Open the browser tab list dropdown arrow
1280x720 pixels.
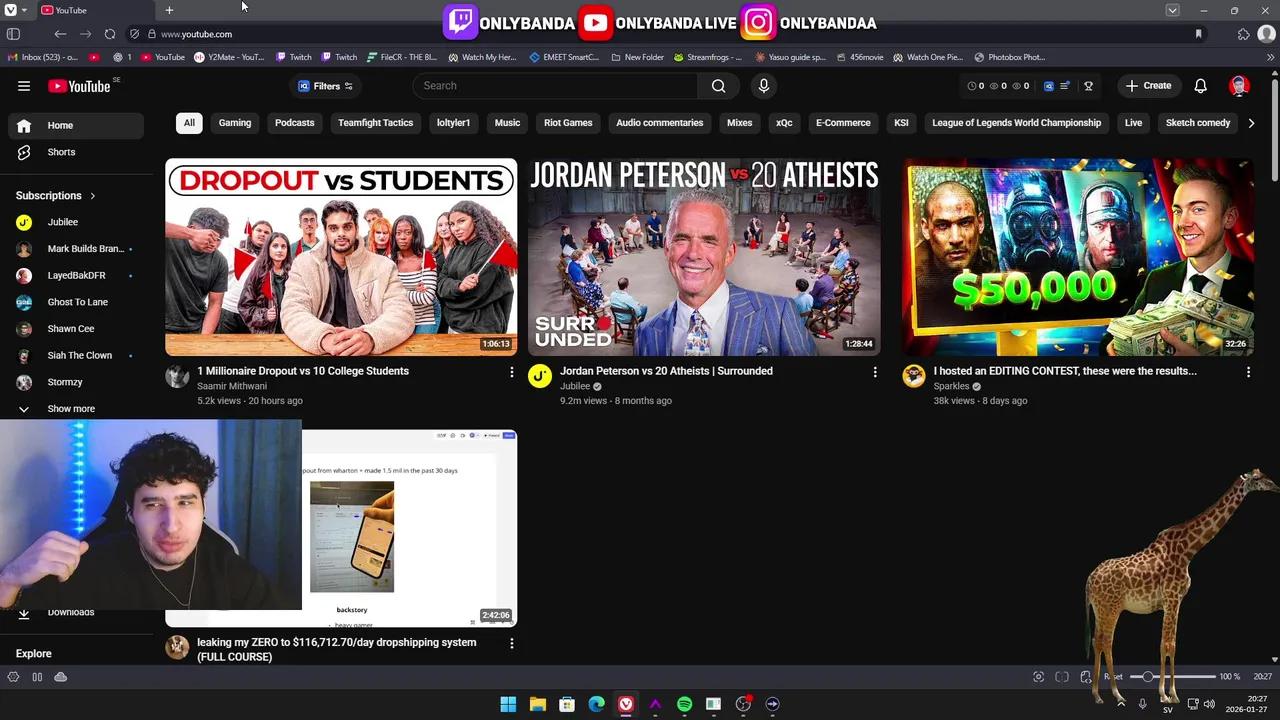pyautogui.click(x=1171, y=10)
